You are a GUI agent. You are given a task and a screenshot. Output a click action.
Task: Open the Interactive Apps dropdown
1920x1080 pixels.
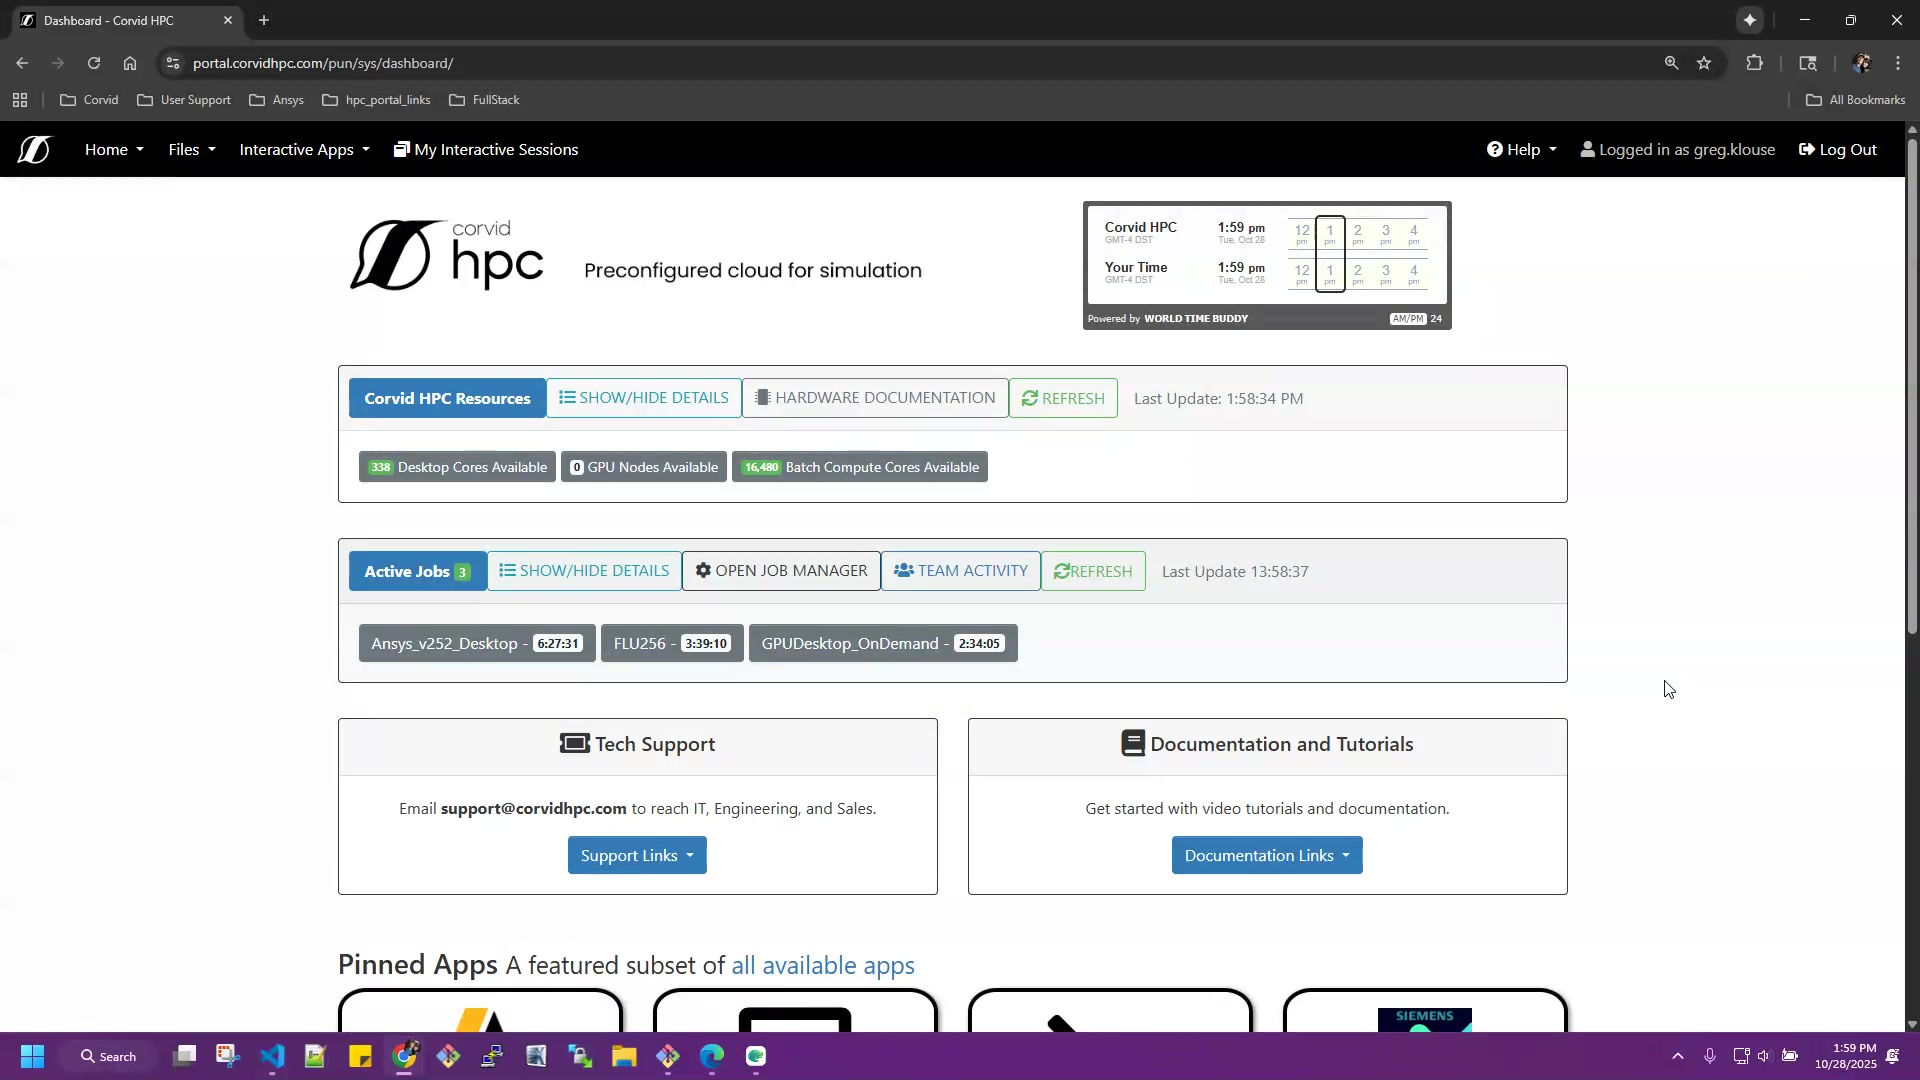click(304, 150)
